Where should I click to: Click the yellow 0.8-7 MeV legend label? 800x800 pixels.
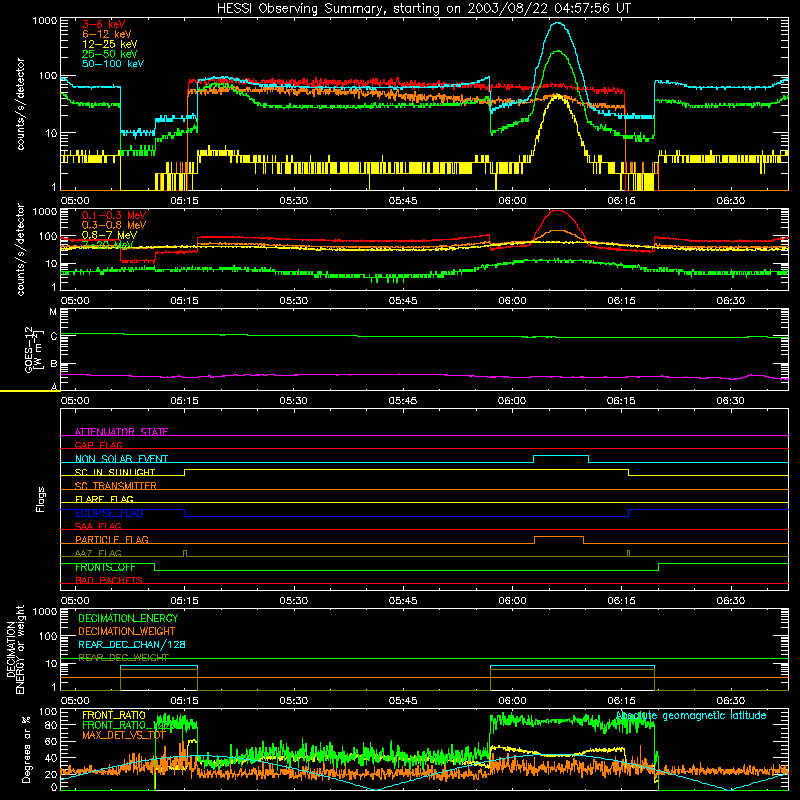(x=109, y=235)
